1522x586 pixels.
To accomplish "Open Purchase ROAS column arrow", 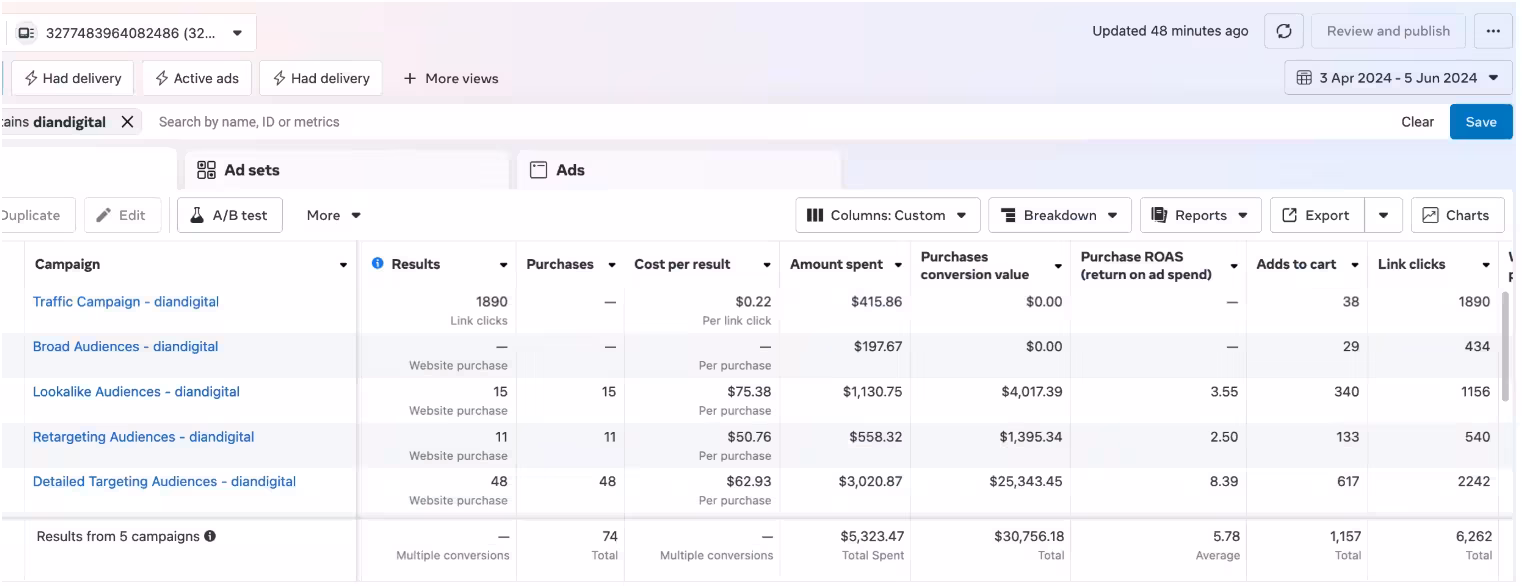I will (x=1234, y=266).
